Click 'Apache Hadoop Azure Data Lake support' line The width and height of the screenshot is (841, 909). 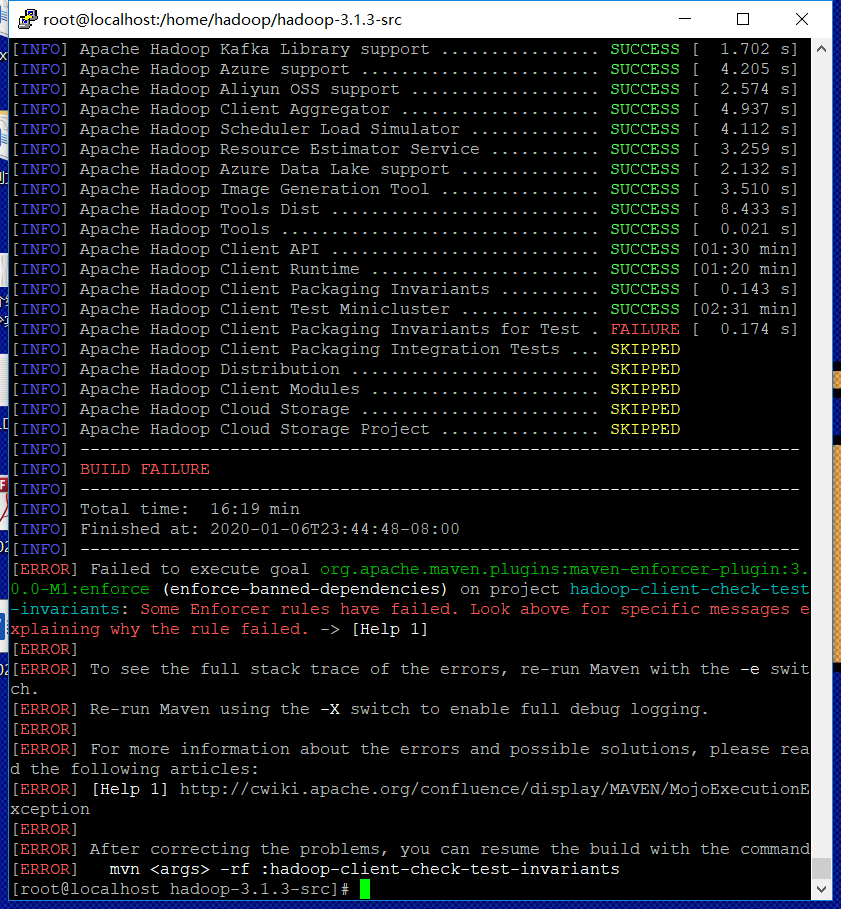tap(405, 169)
